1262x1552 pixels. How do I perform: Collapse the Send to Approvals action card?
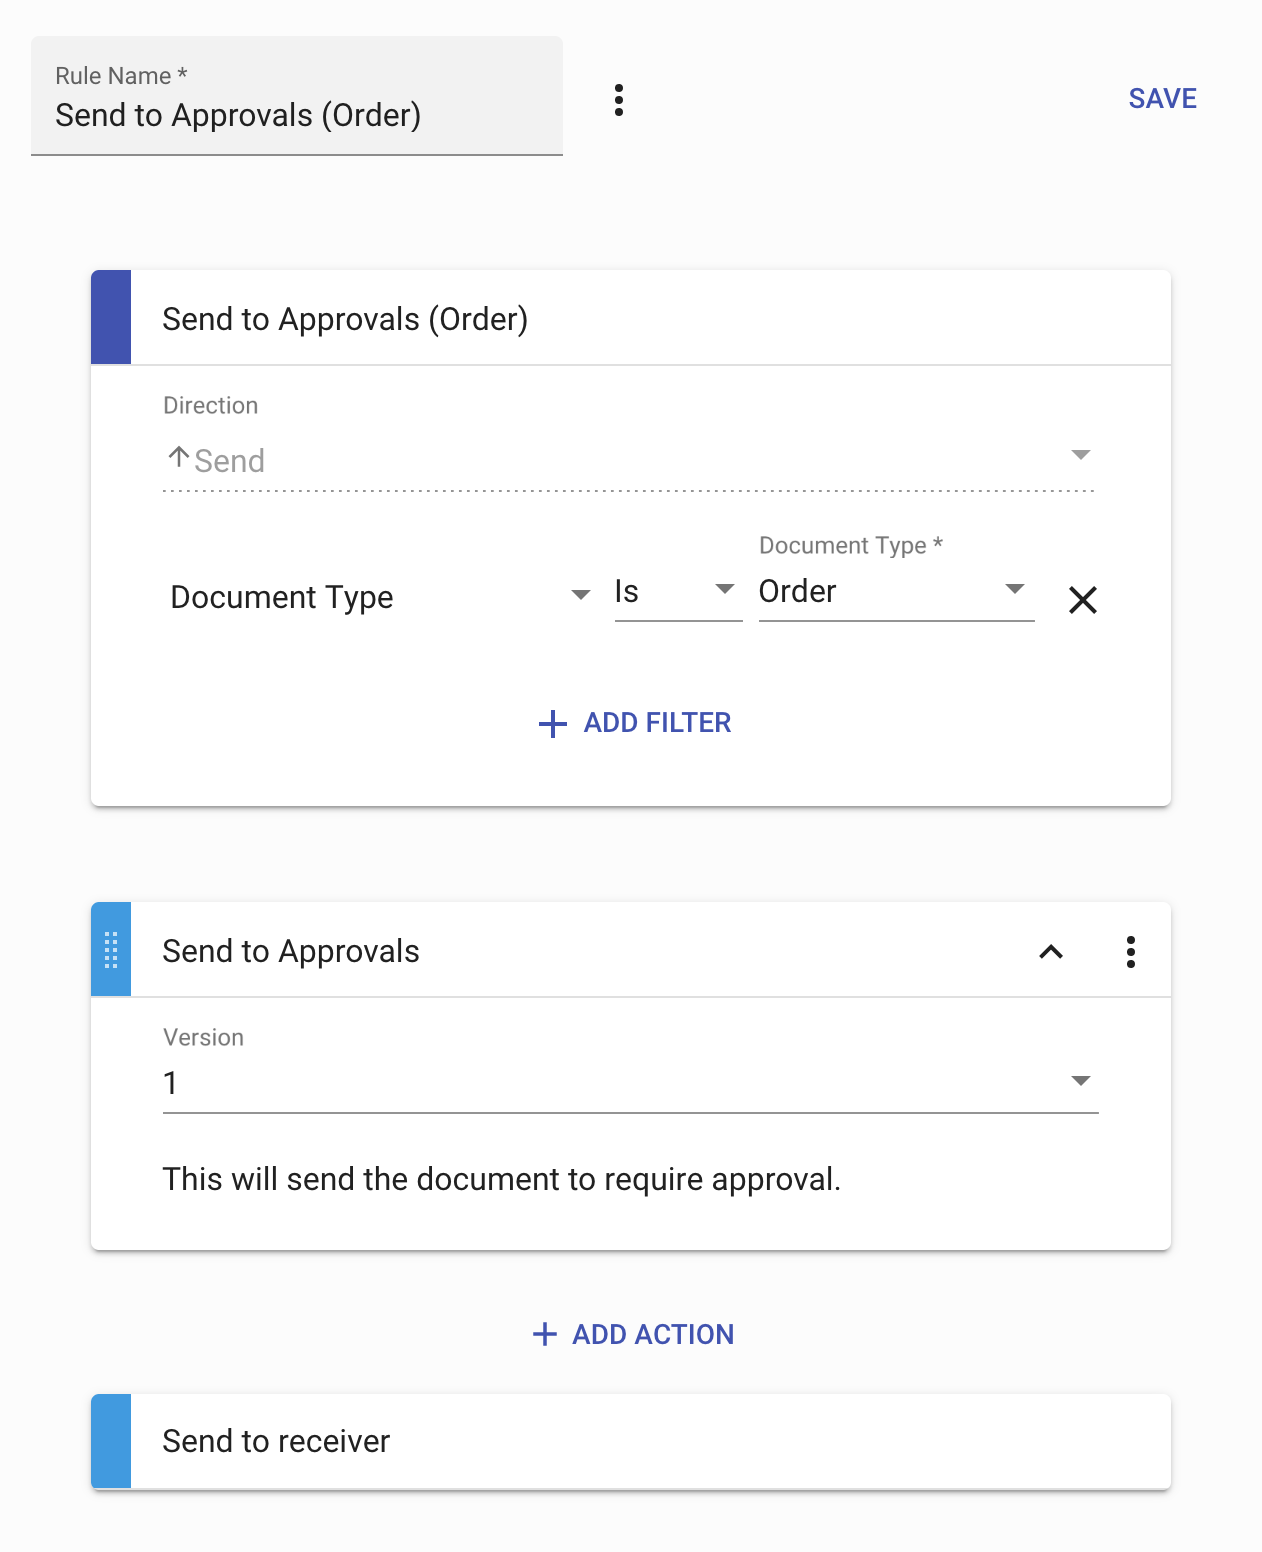(1051, 951)
